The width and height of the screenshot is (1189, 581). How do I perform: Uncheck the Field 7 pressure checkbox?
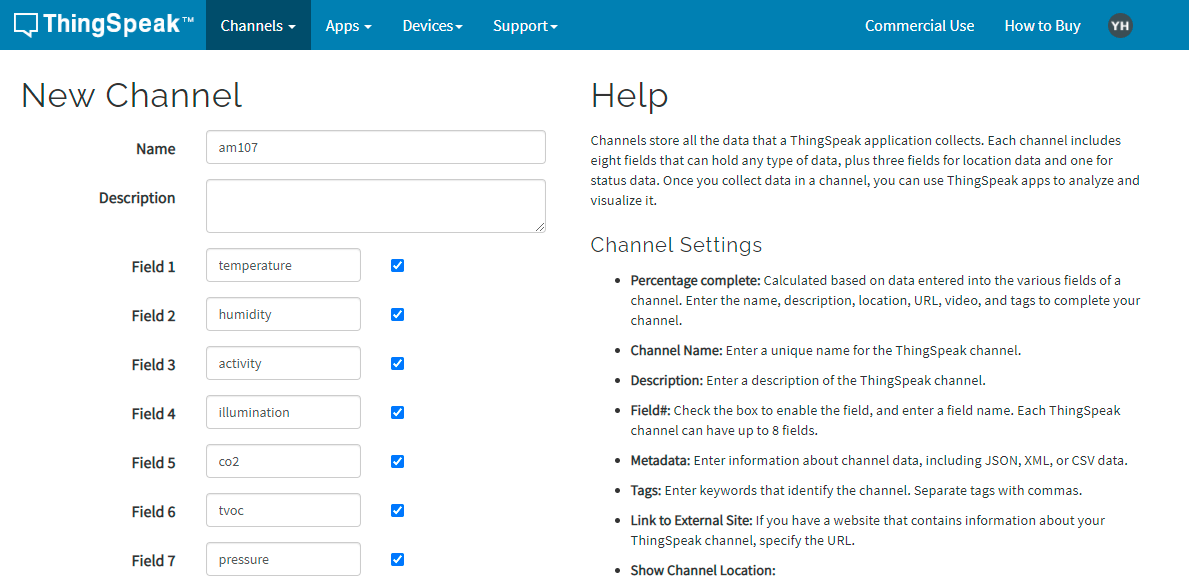click(397, 560)
